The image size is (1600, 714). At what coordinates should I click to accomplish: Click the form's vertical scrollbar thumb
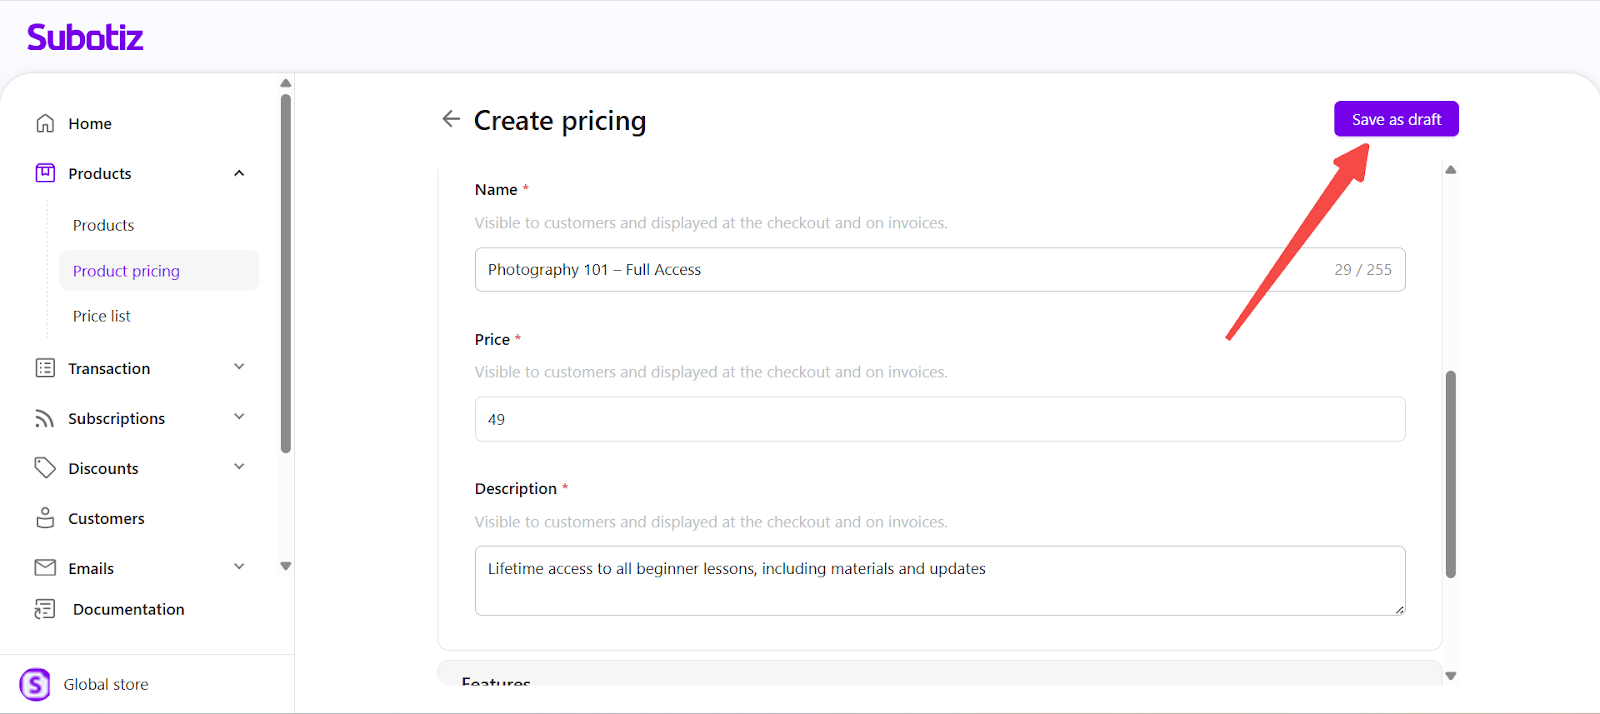(1450, 474)
